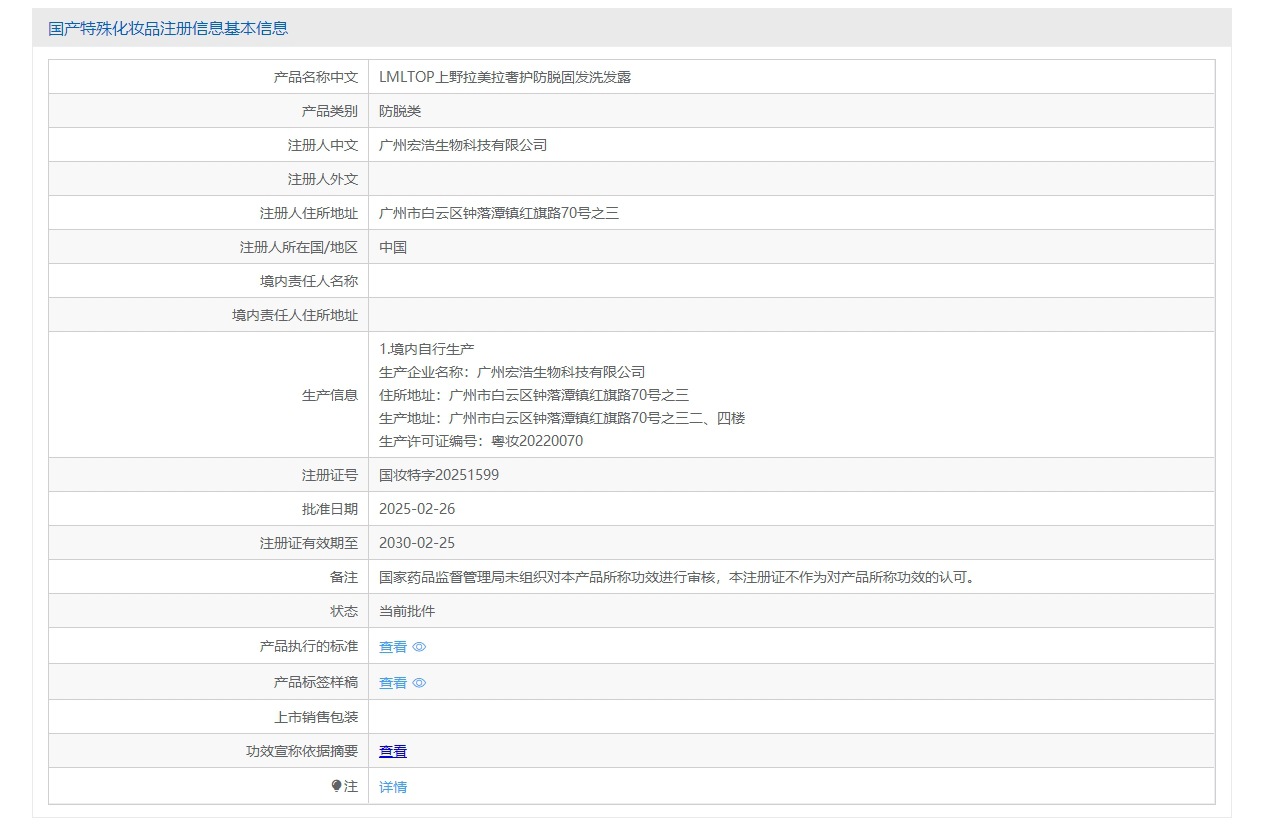This screenshot has width=1274, height=838.
Task: Click the expiry date 2030-02-25
Action: [x=417, y=543]
